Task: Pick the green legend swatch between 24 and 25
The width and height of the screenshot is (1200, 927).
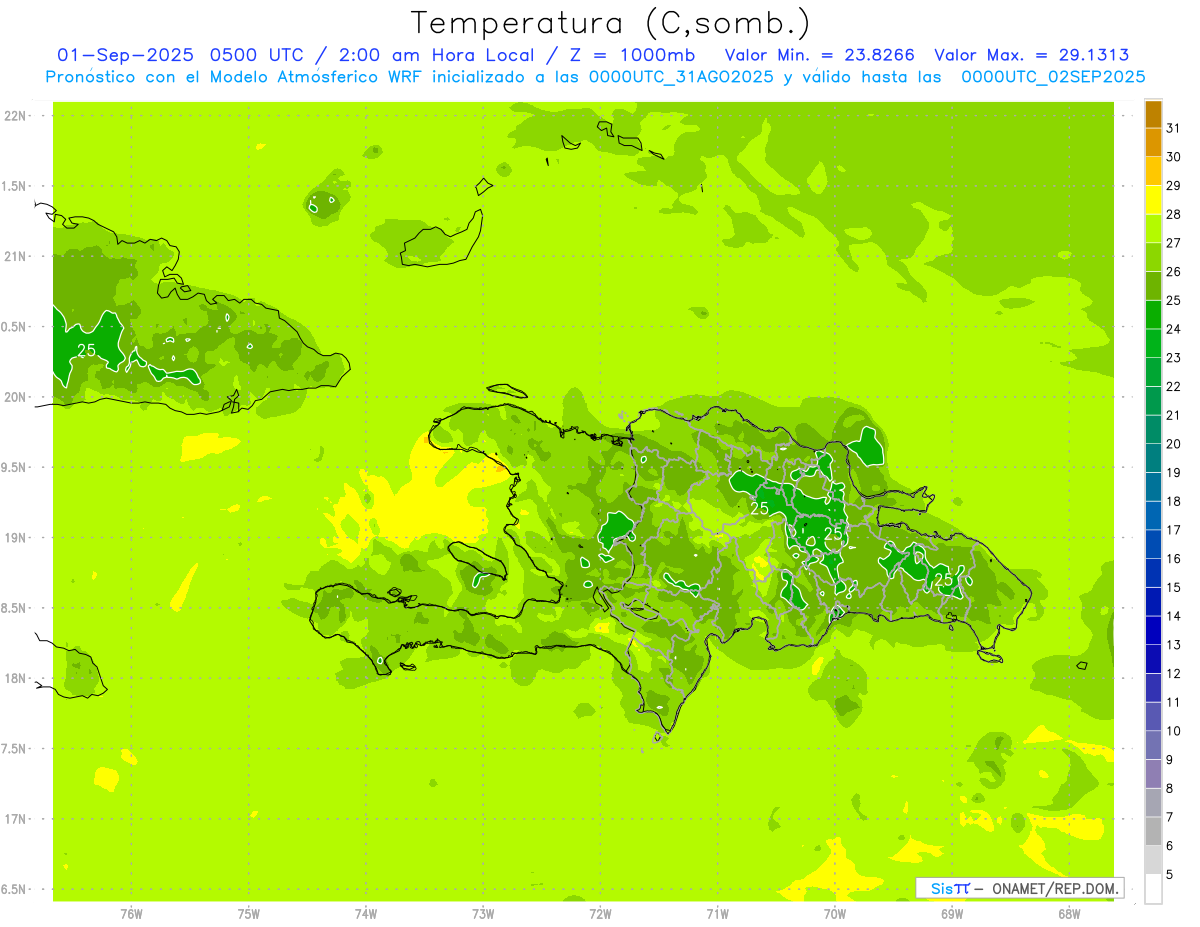Action: pyautogui.click(x=1153, y=314)
